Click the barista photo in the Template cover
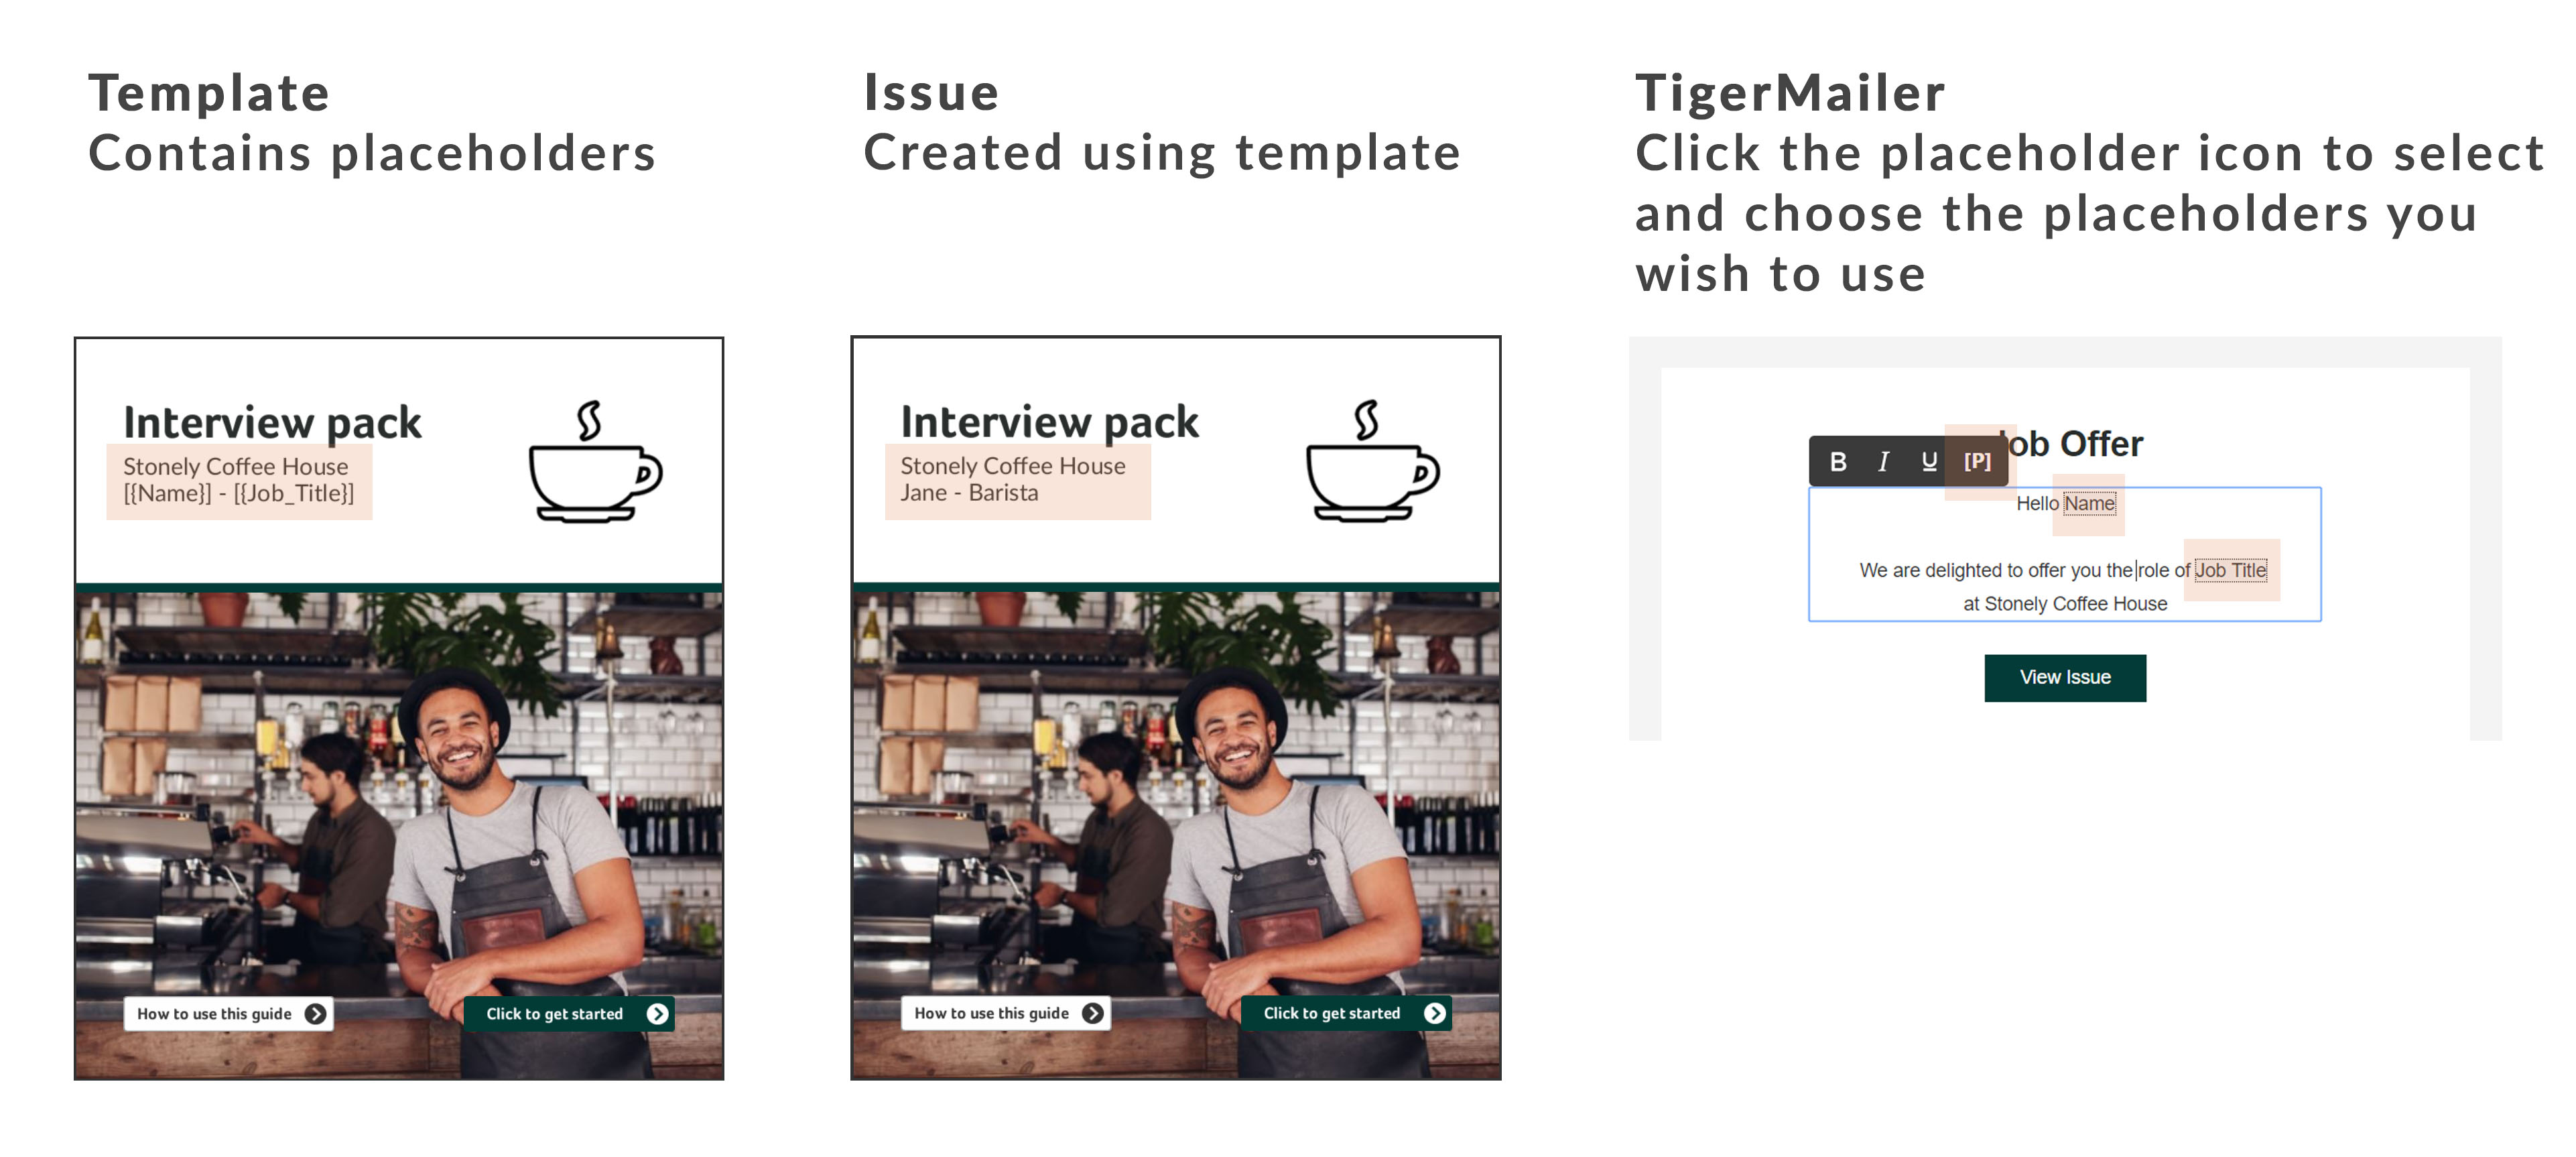Viewport: 2576px width, 1157px height. 399,836
